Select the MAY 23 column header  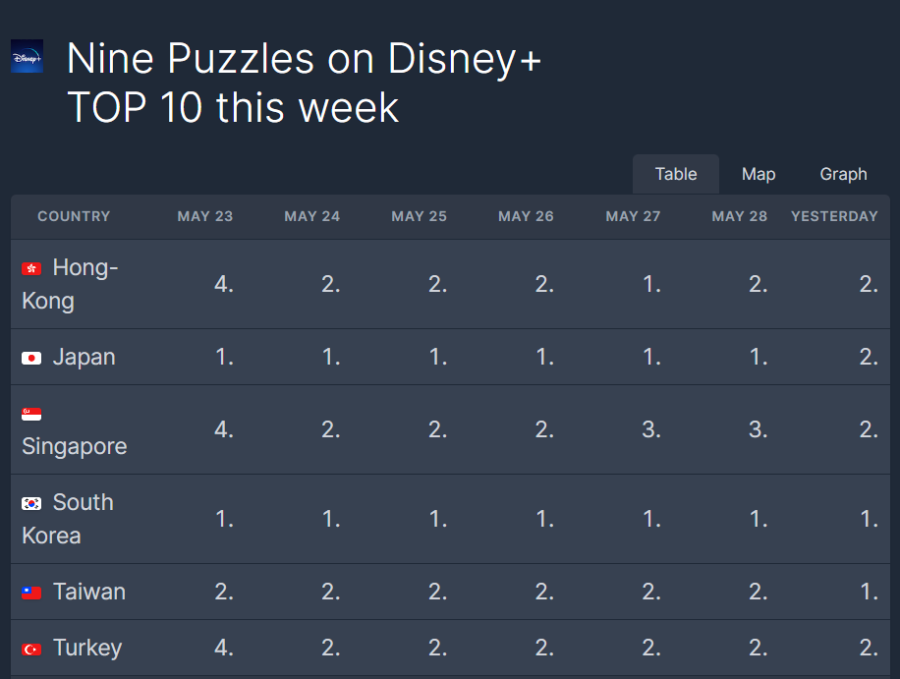coord(205,216)
